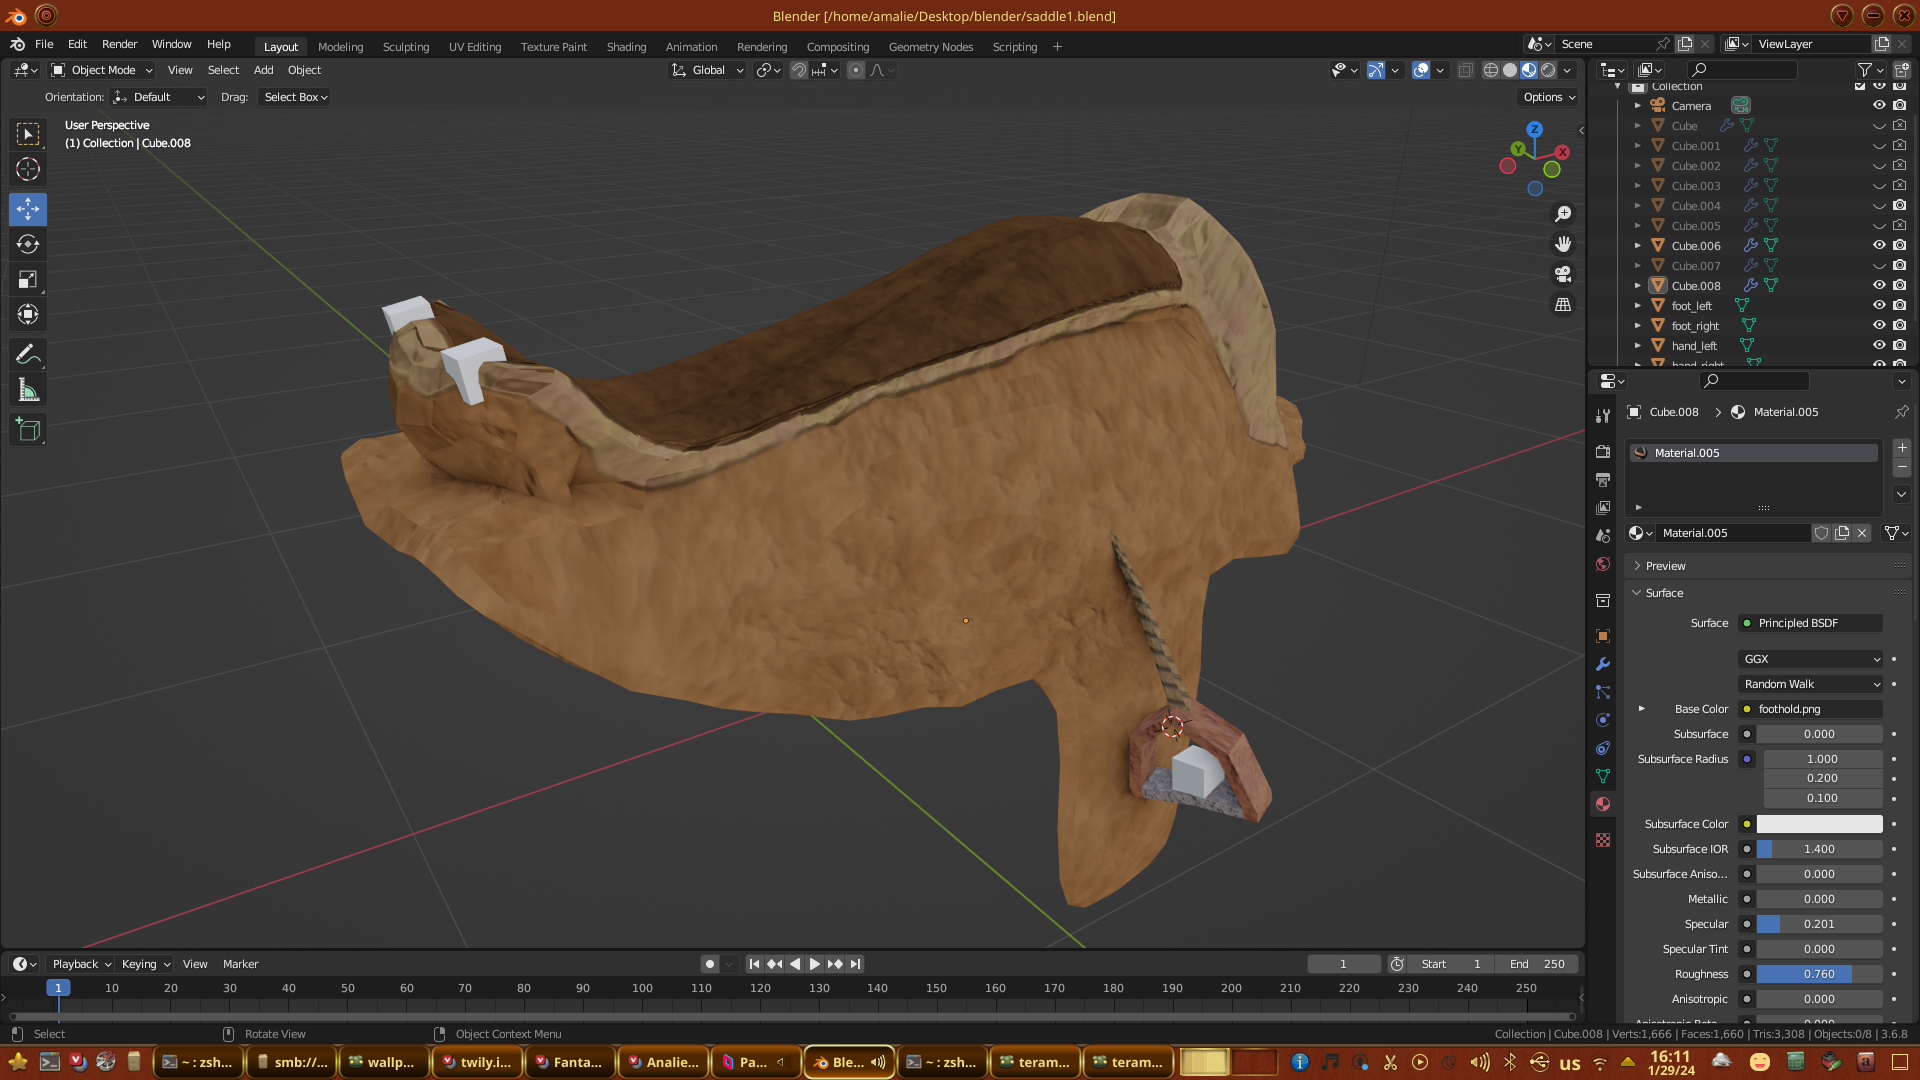Open the Object Mode dropdown

pyautogui.click(x=102, y=70)
